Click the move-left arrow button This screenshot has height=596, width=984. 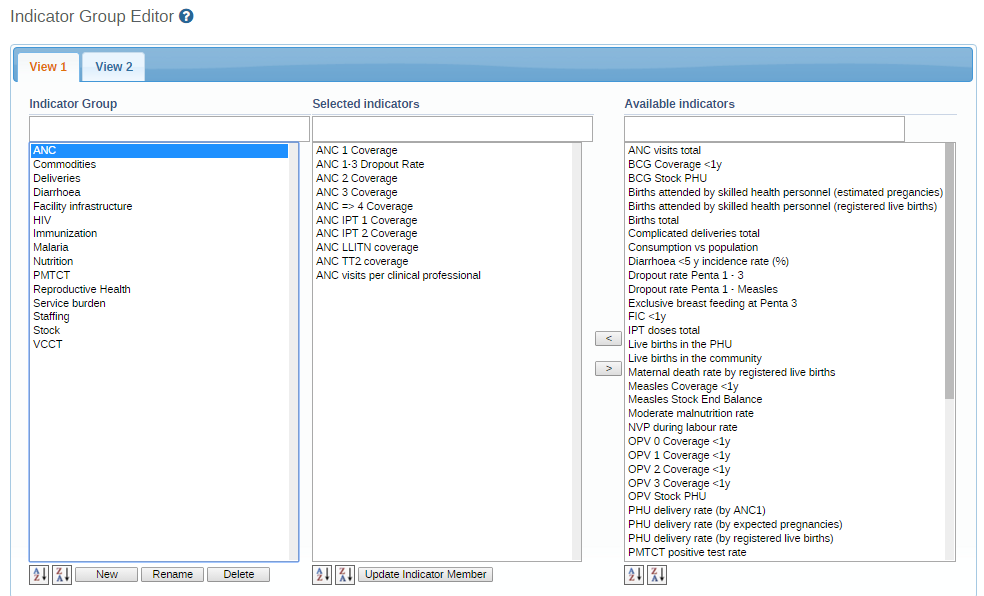pos(608,339)
